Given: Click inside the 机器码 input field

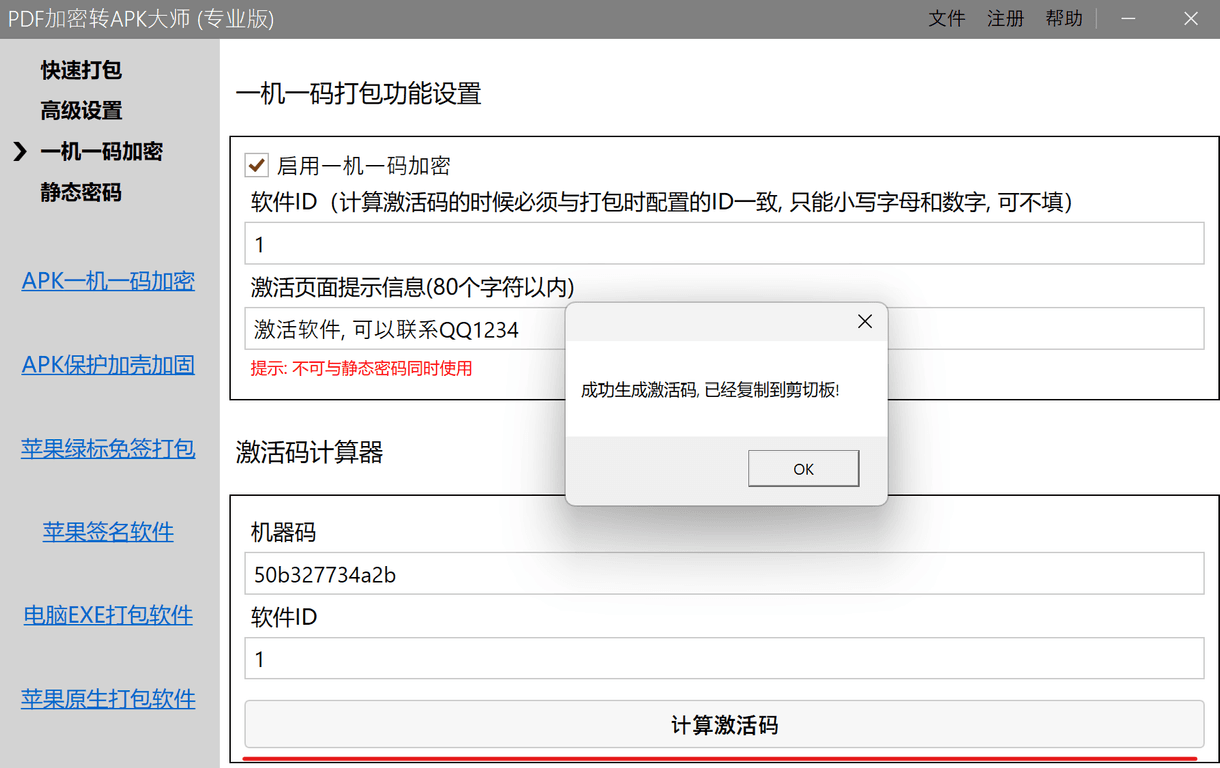Looking at the screenshot, I should point(725,574).
